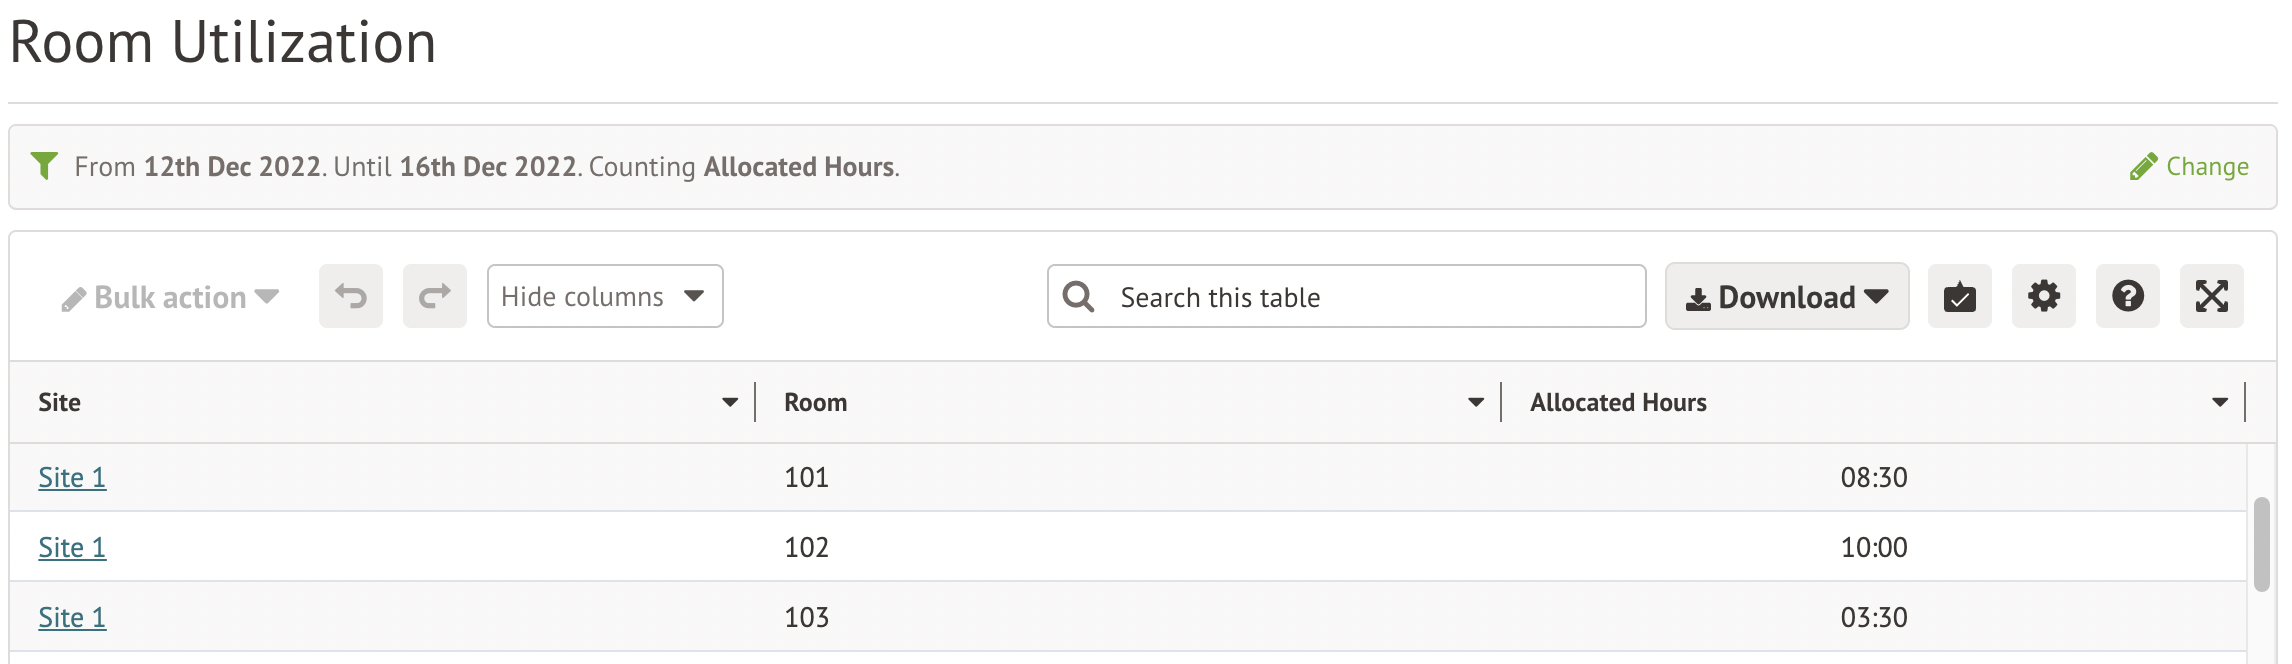The height and width of the screenshot is (664, 2292).
Task: Open table settings gear icon
Action: click(2043, 296)
